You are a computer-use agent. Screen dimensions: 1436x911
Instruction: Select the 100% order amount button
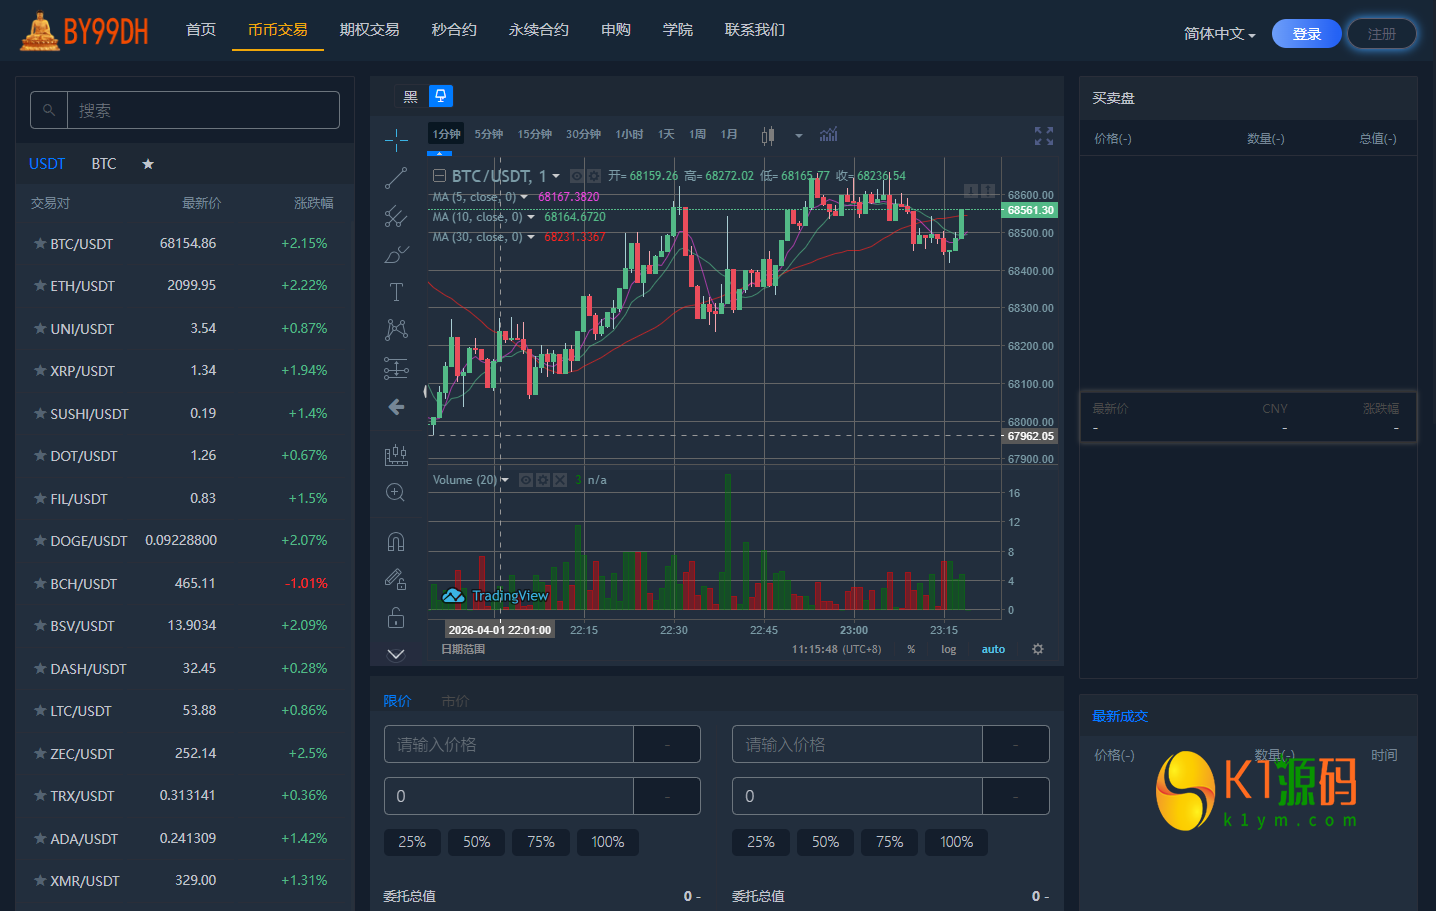coord(607,842)
